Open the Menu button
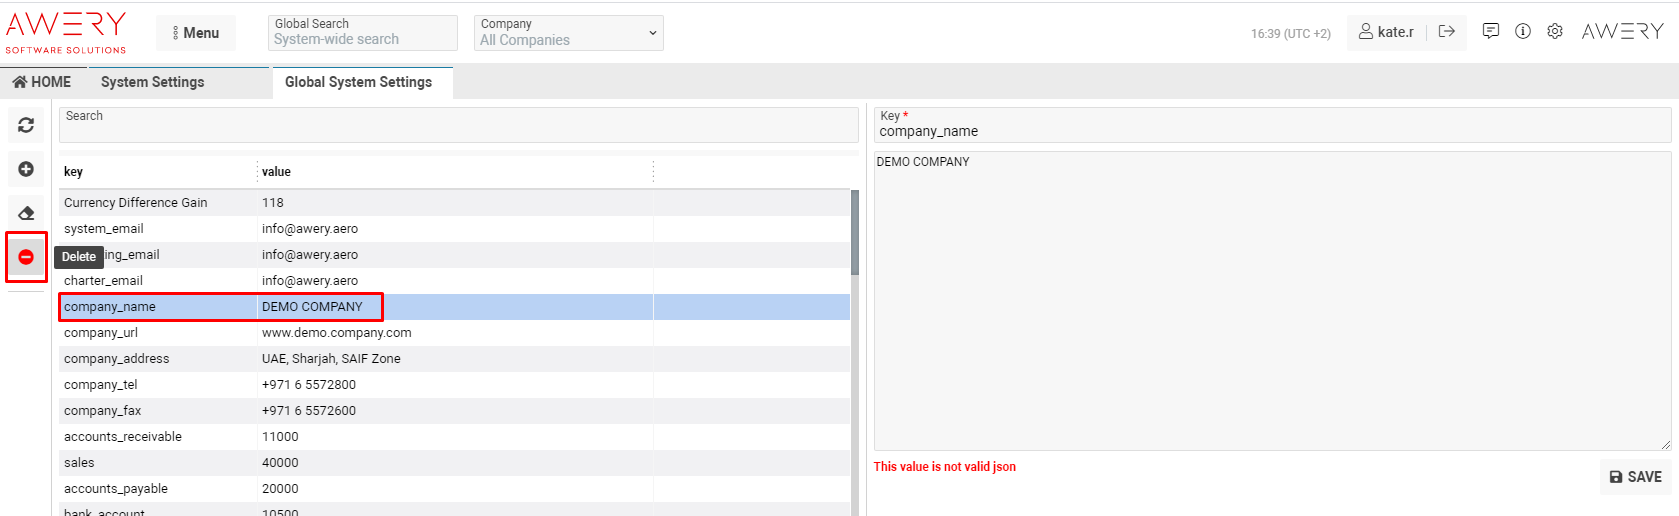1679x516 pixels. (196, 33)
